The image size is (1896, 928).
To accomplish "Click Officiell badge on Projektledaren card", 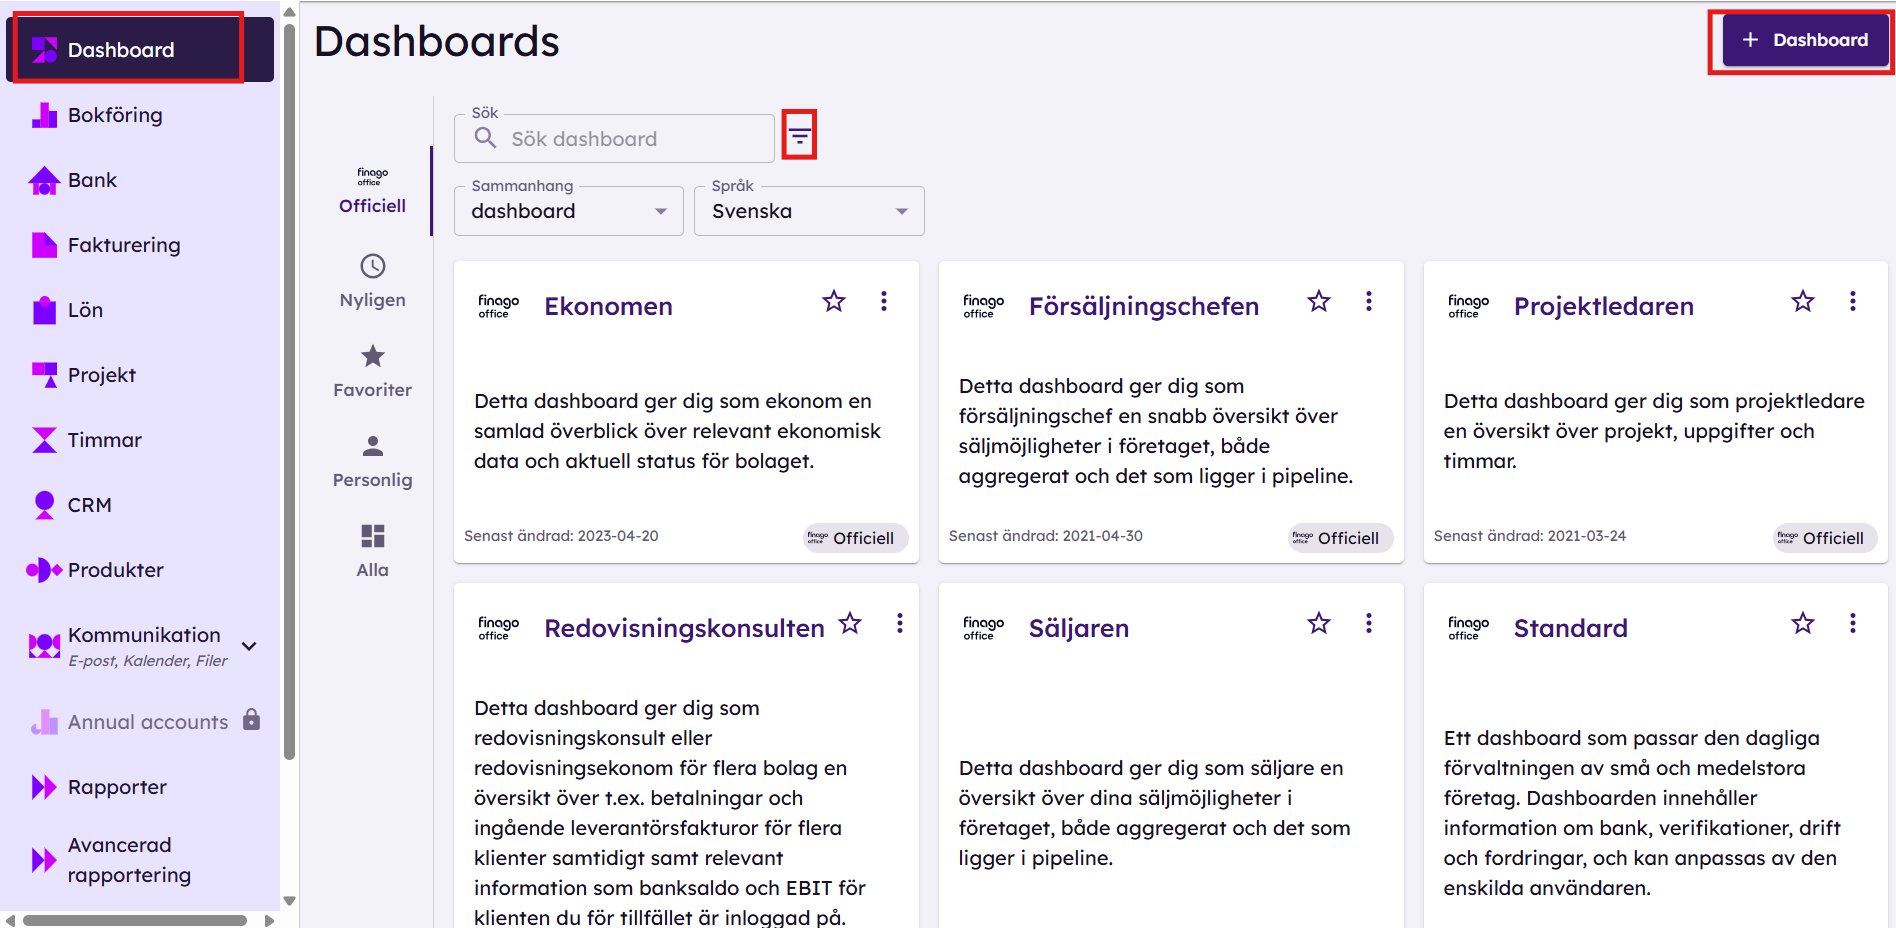I will click(1825, 538).
